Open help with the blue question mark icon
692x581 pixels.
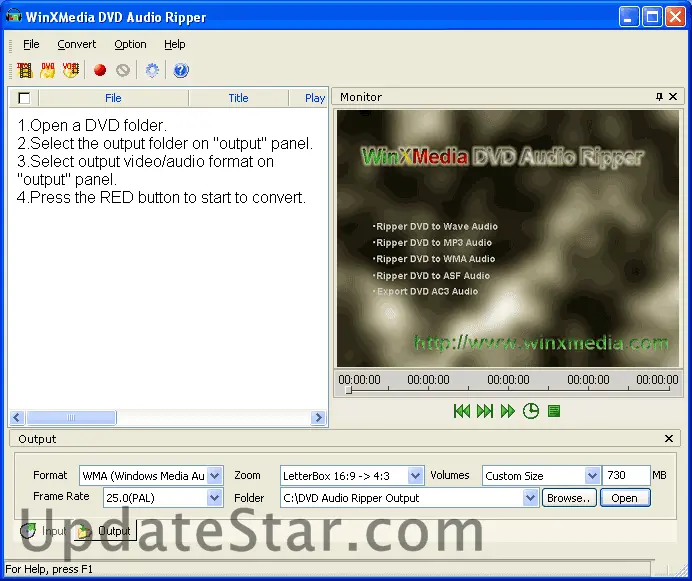coord(181,70)
